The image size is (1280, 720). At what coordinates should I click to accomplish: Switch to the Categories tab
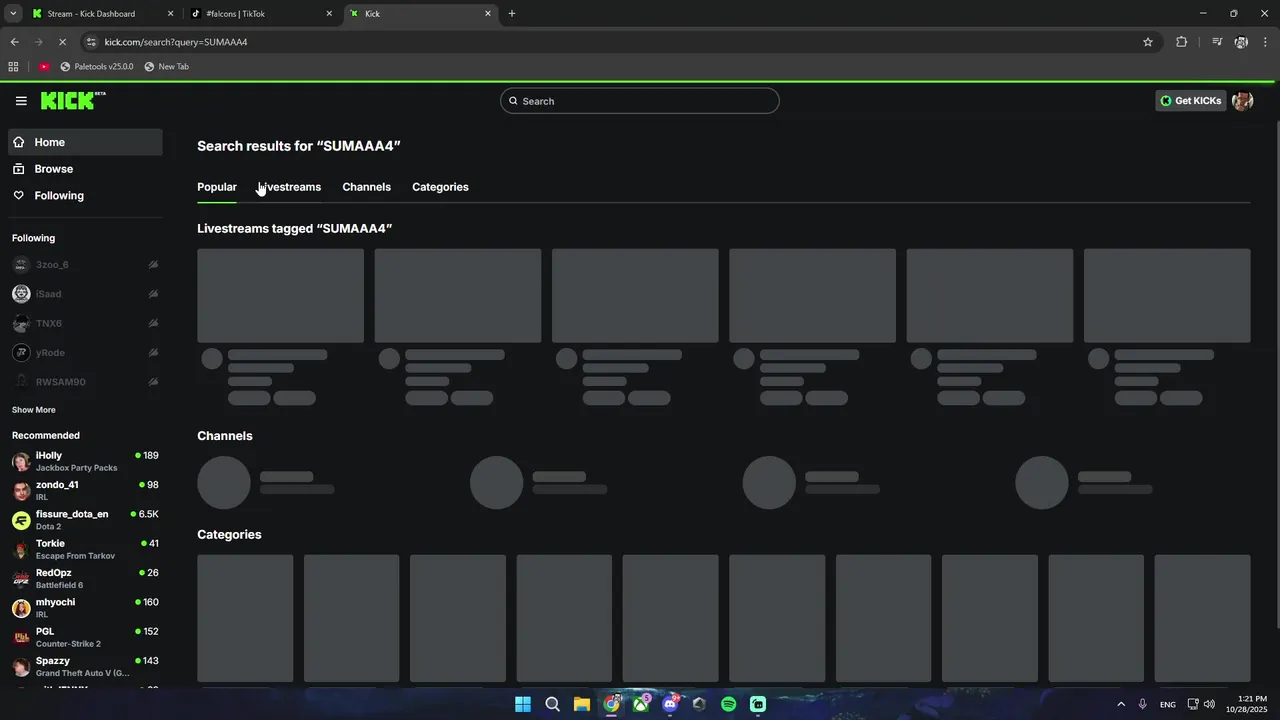(440, 187)
